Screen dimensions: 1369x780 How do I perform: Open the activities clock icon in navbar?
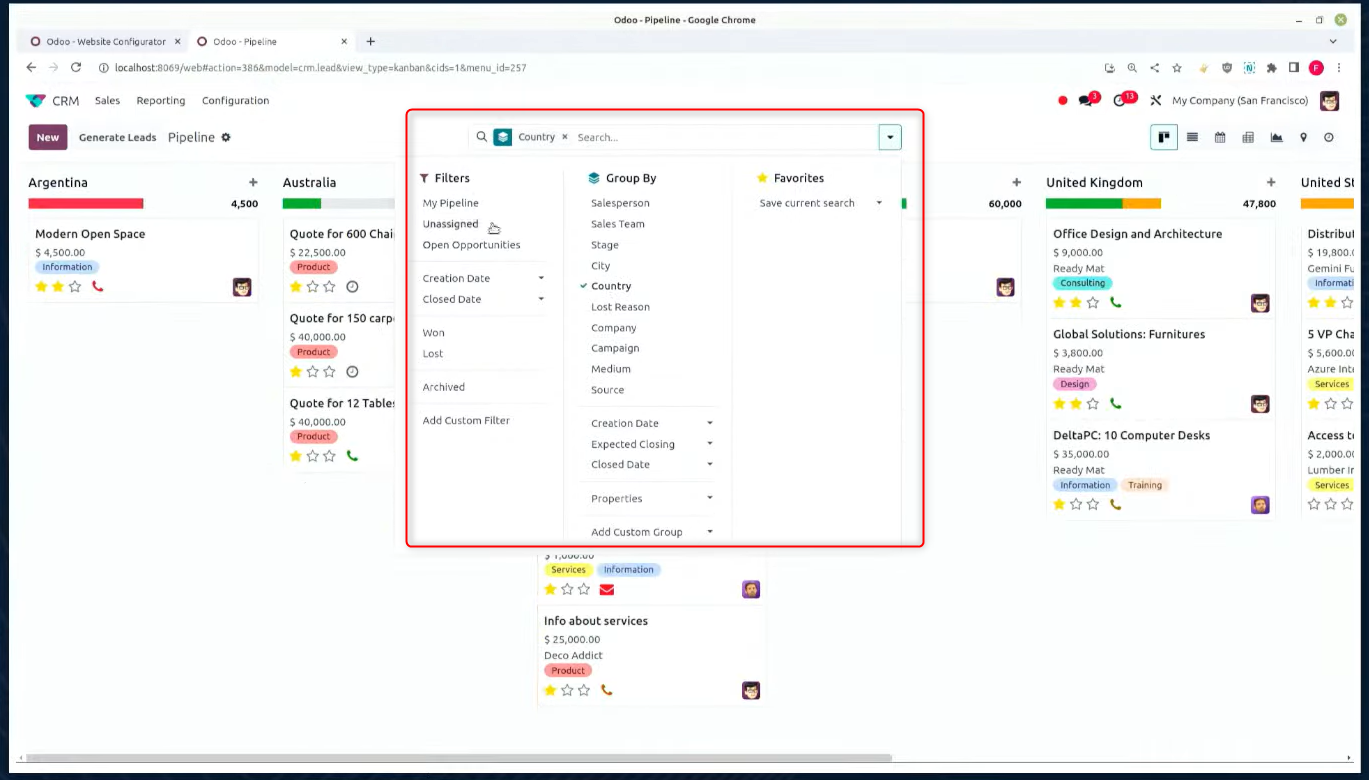click(1120, 101)
